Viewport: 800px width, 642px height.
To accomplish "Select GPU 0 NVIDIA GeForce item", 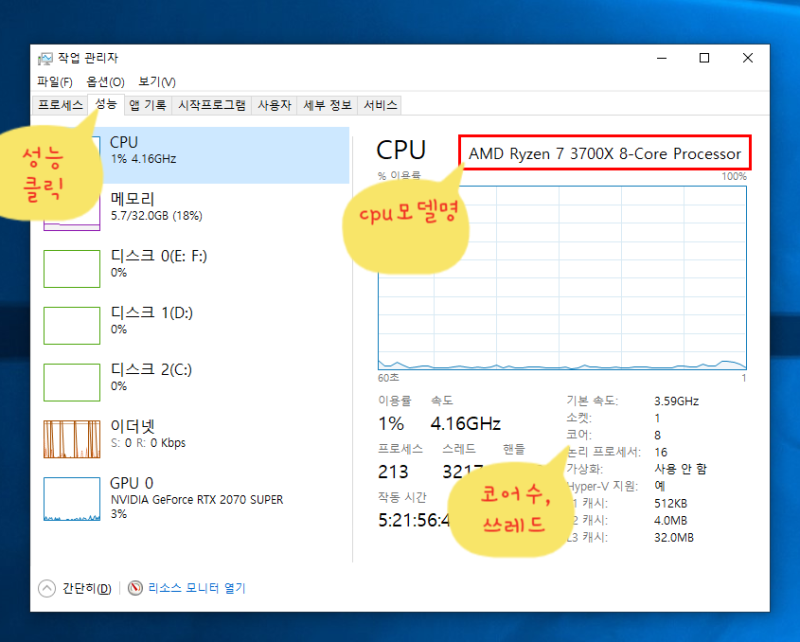I will (196, 498).
